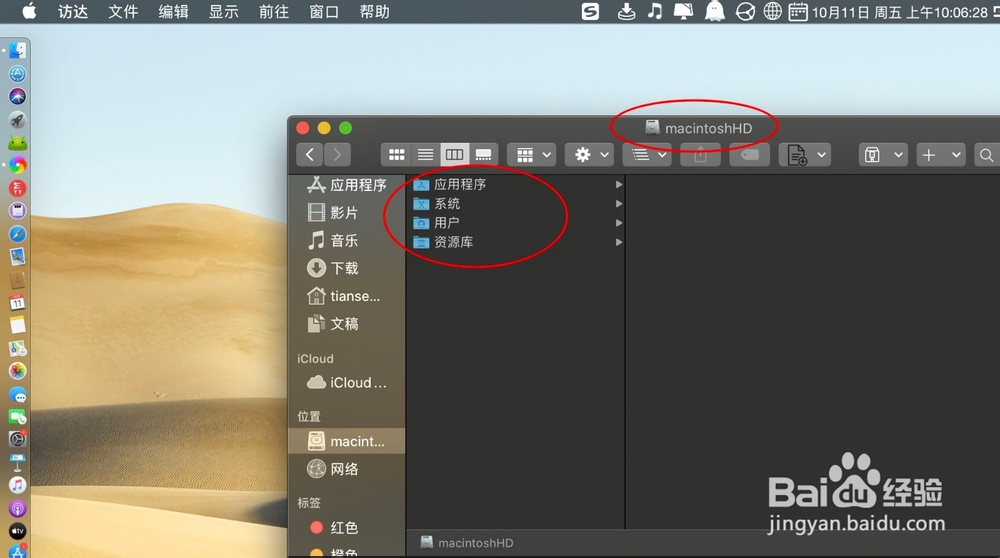Click the Sogou S input icon
The height and width of the screenshot is (558, 1000).
coord(591,11)
